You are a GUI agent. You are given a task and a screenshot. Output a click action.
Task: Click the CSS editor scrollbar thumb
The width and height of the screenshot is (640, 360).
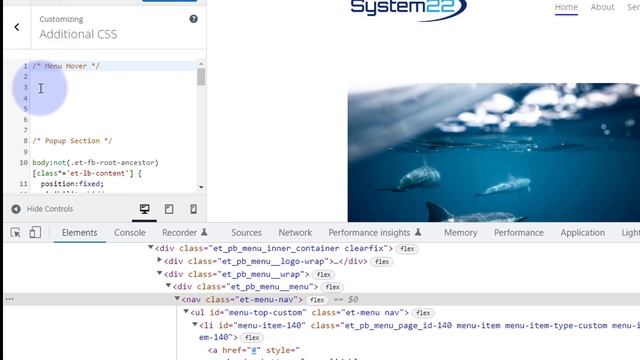pyautogui.click(x=201, y=76)
